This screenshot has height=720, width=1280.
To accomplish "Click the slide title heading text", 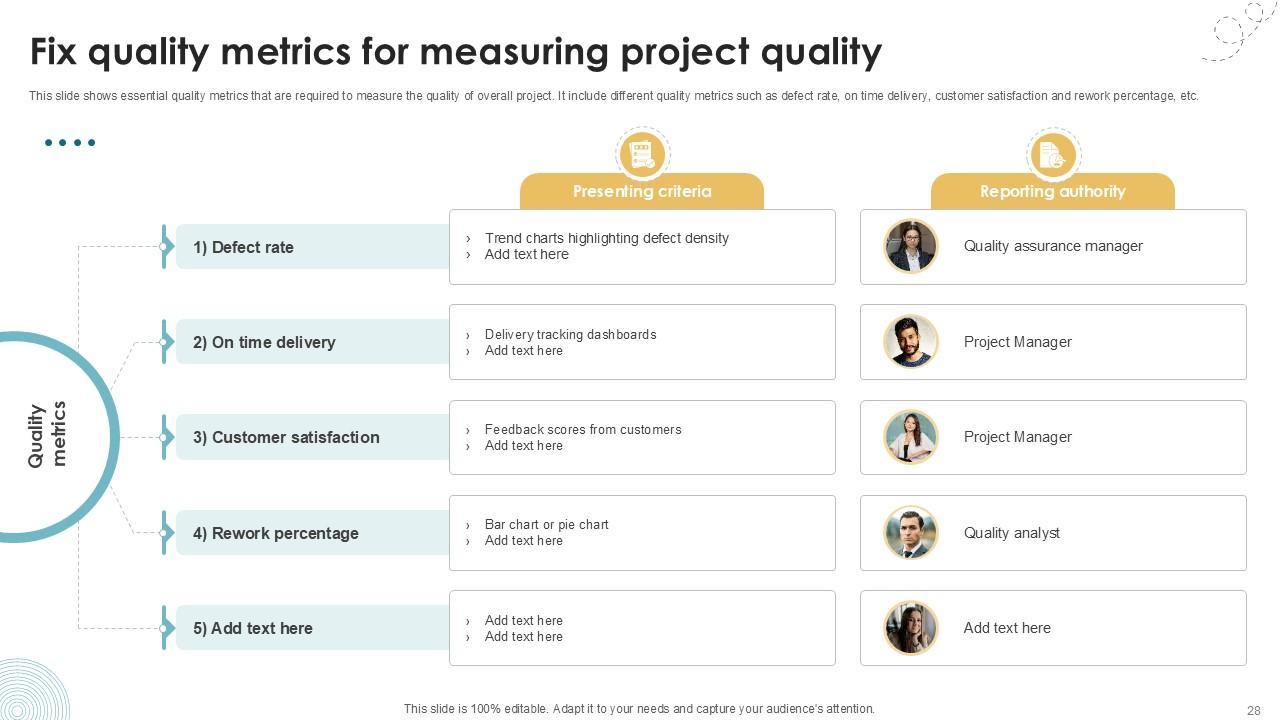I will 455,52.
